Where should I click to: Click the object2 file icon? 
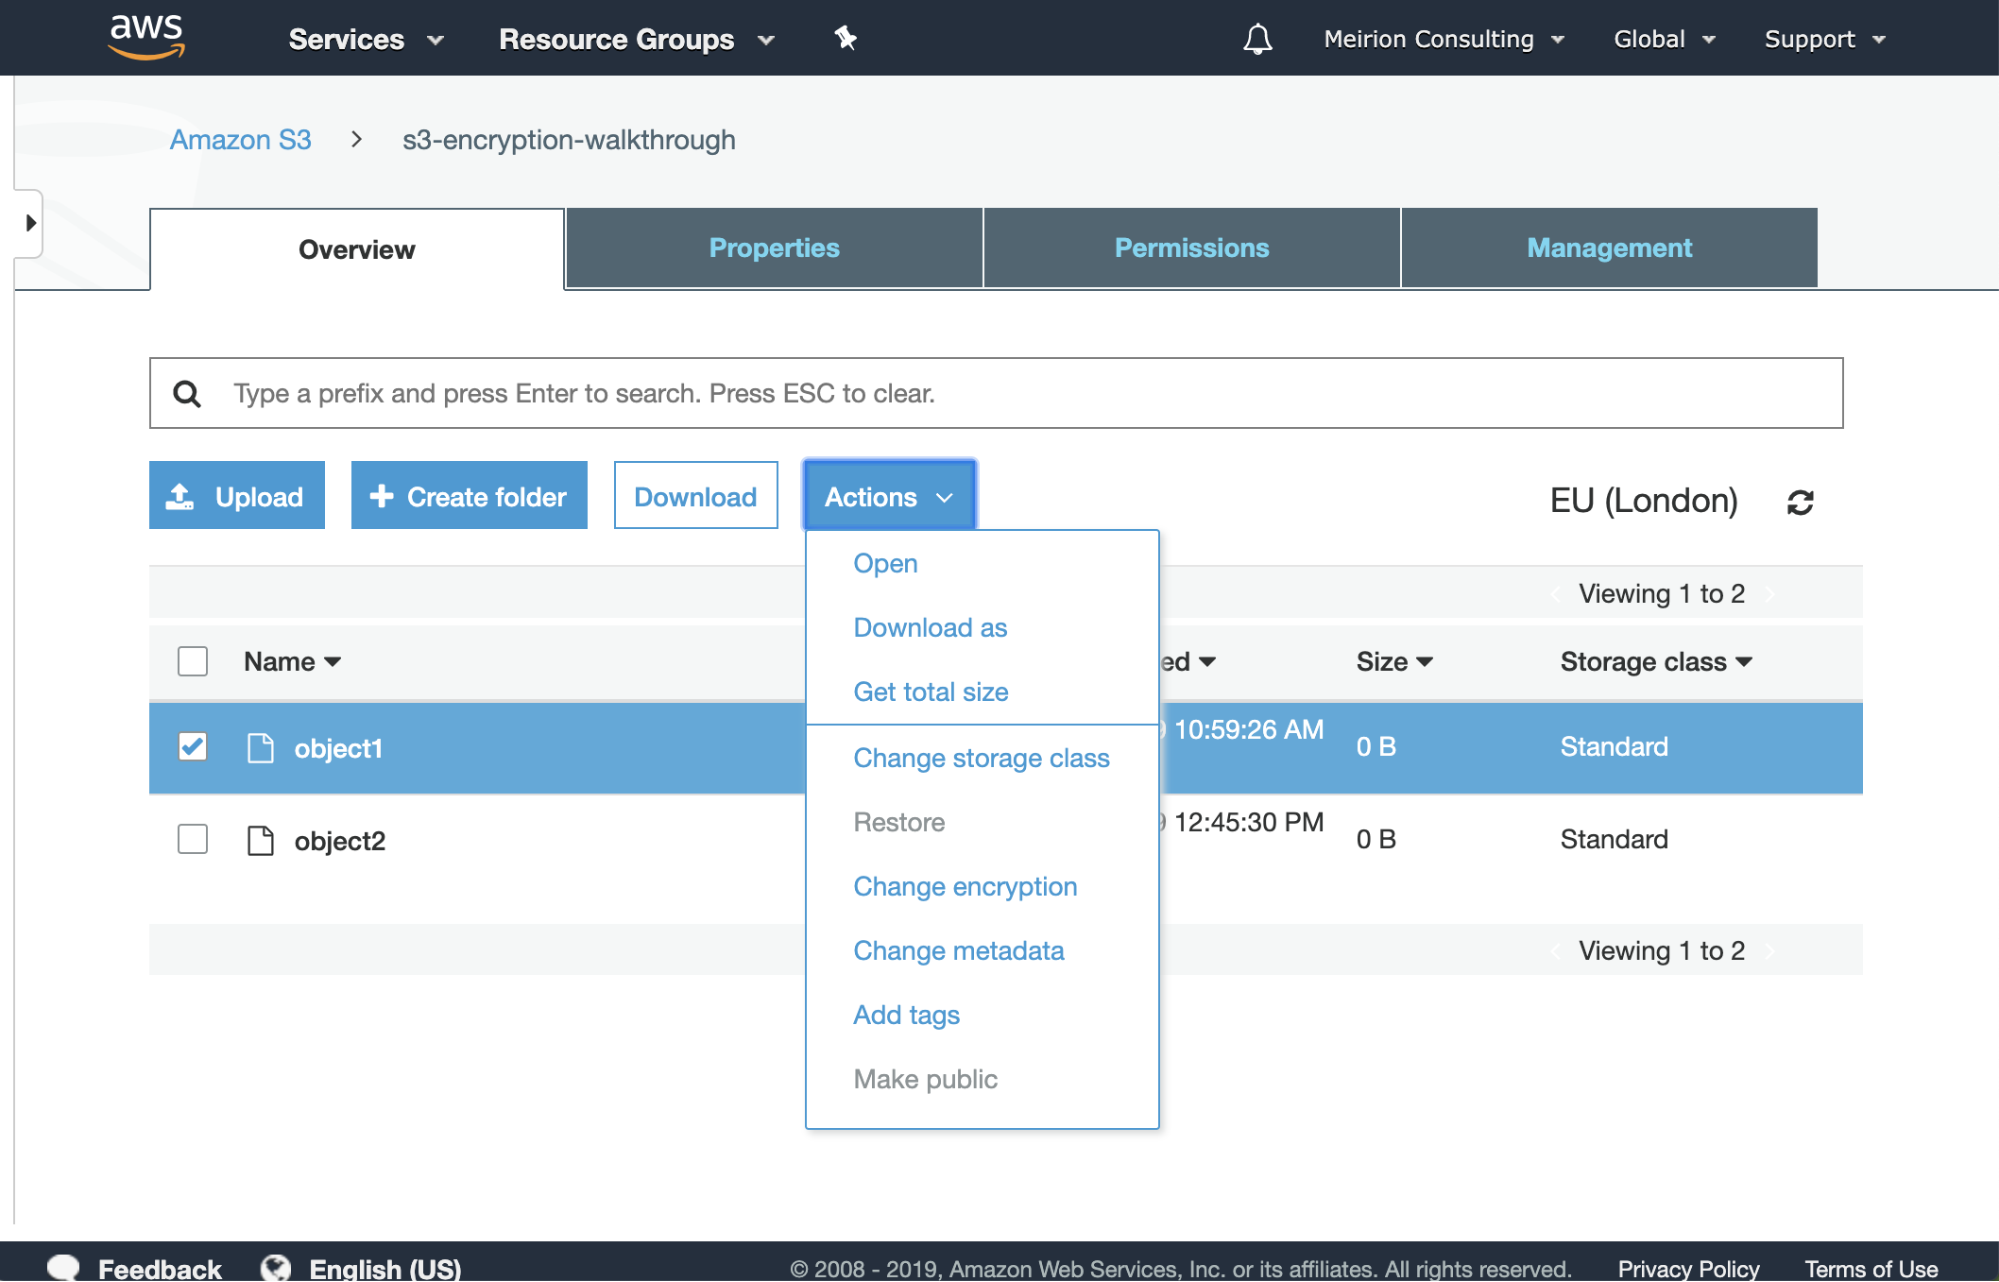pos(260,840)
